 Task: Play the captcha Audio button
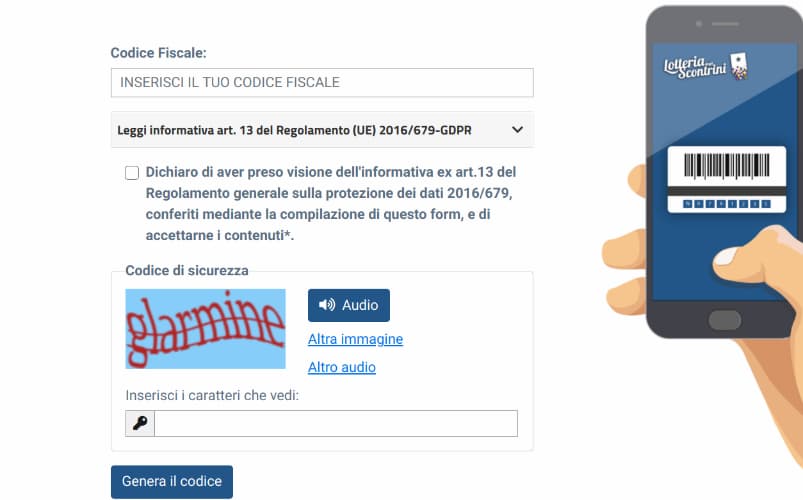349,305
